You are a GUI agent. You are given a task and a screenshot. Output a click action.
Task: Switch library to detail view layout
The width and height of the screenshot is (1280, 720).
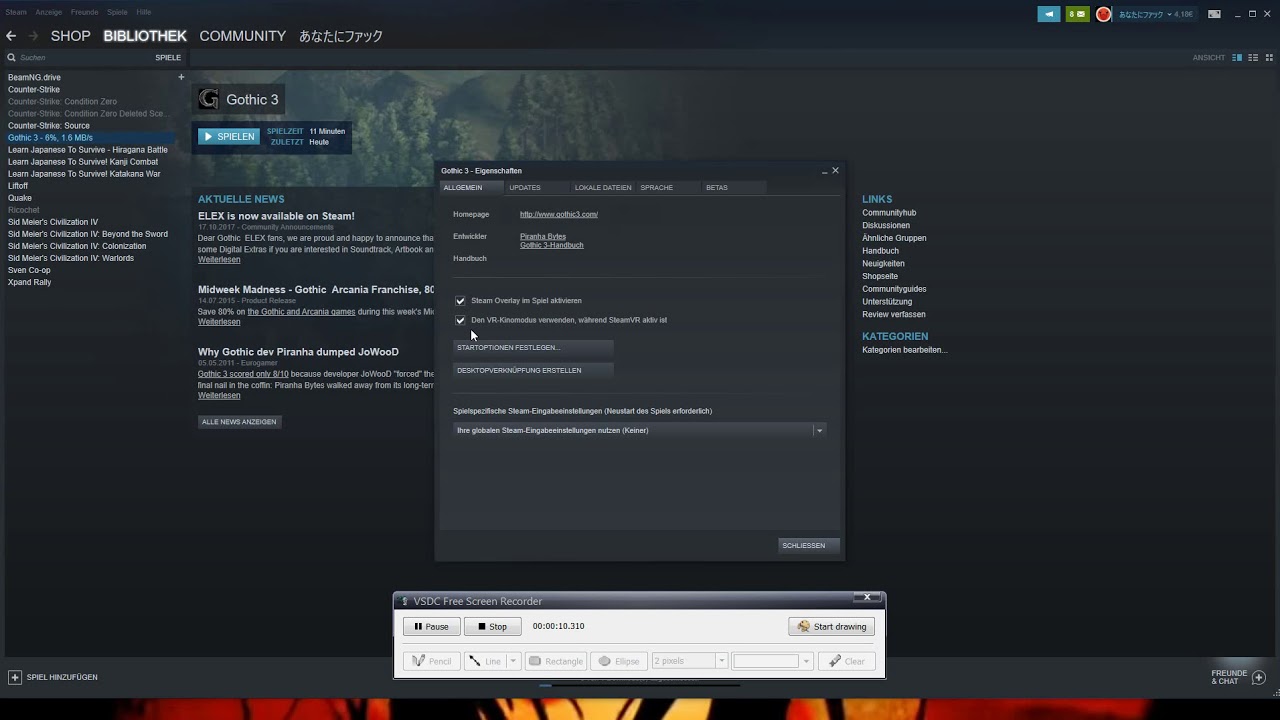pyautogui.click(x=1236, y=57)
